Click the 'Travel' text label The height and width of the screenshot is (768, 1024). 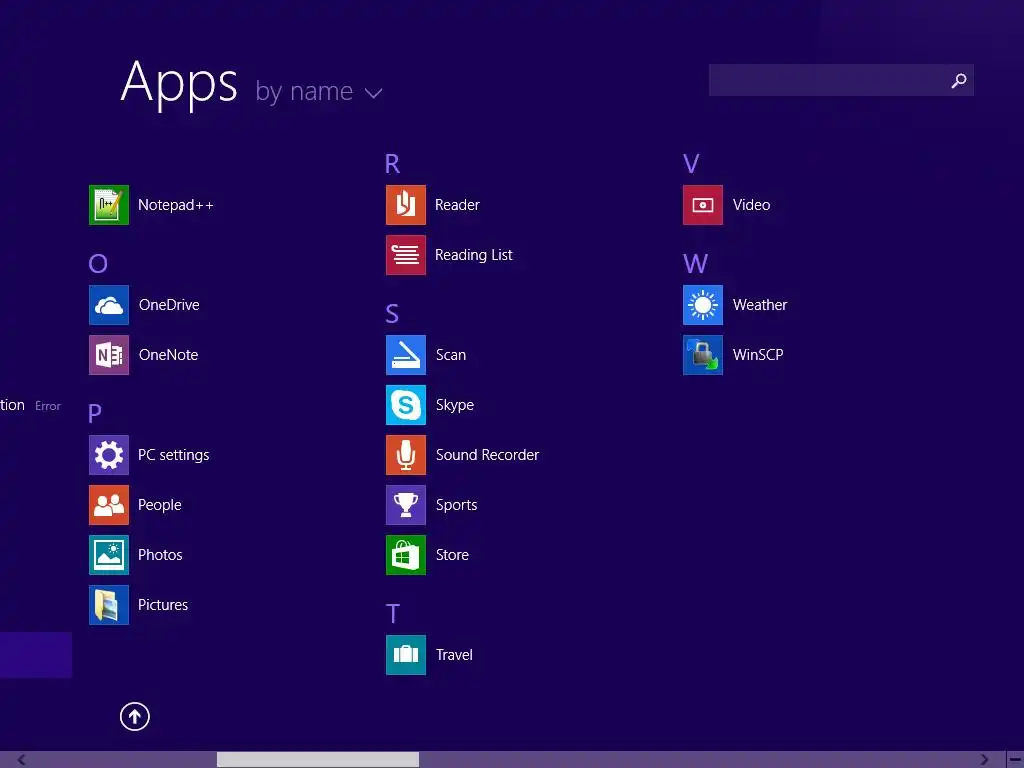[x=454, y=654]
